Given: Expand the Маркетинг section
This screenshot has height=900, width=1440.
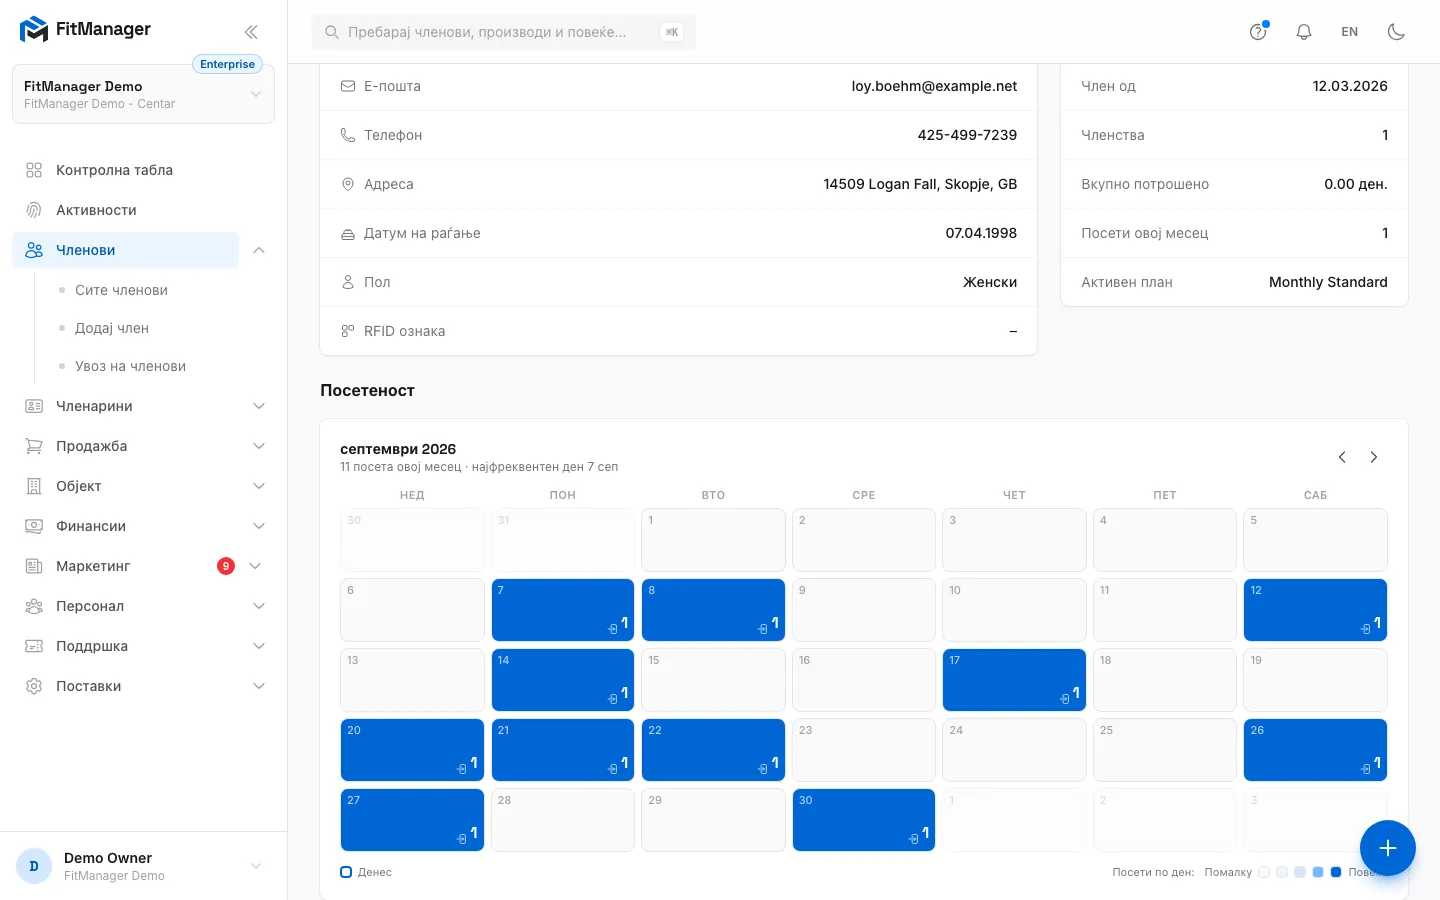Looking at the screenshot, I should (x=143, y=566).
